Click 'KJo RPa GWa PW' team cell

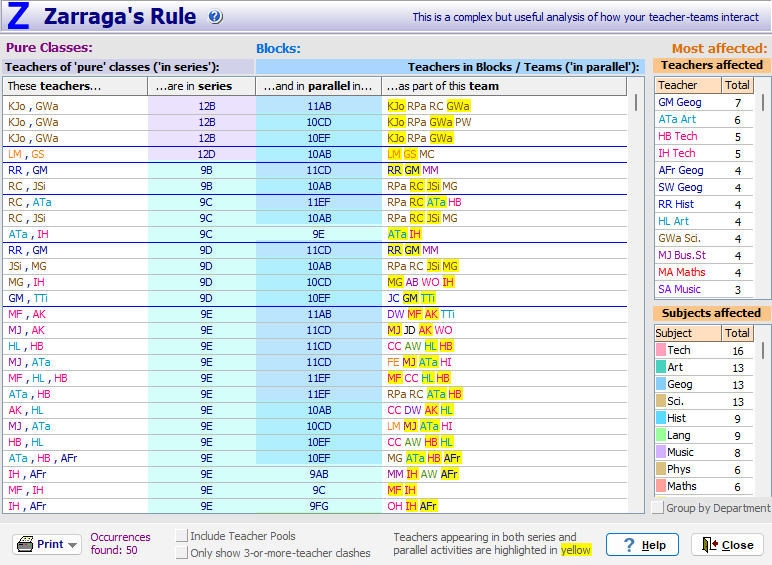point(504,122)
